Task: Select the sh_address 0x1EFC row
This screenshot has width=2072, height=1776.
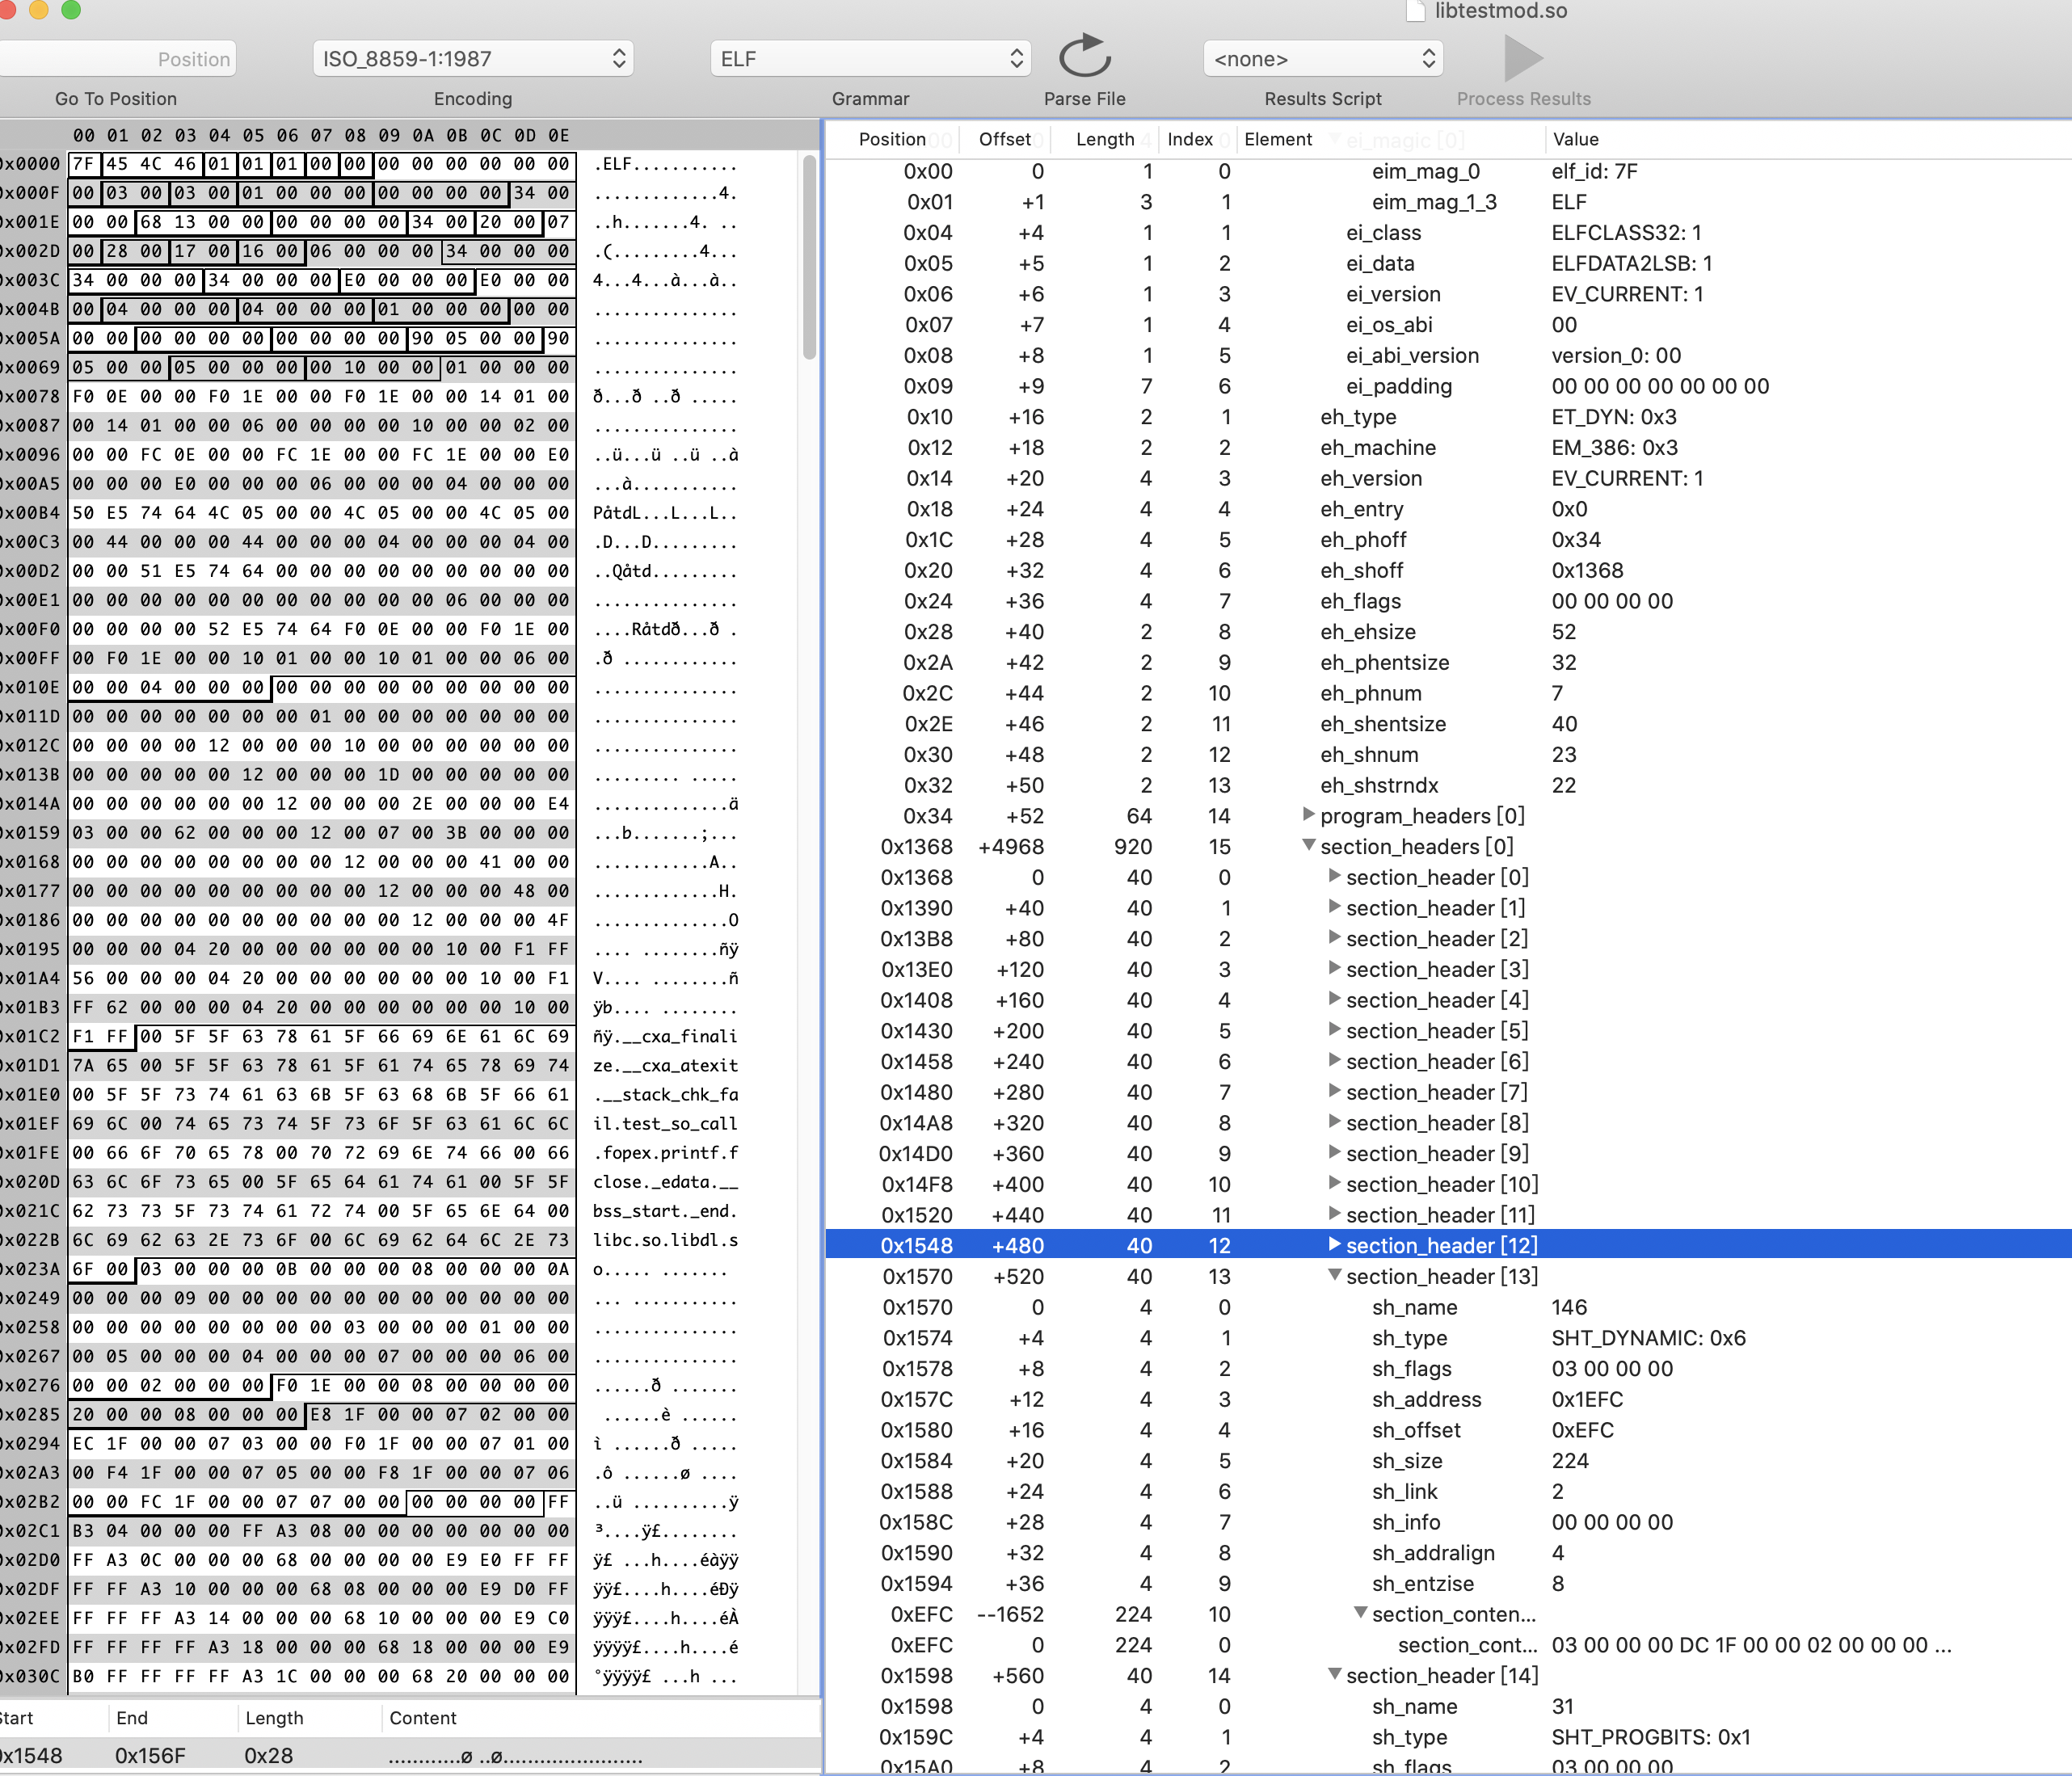Action: click(x=1448, y=1399)
